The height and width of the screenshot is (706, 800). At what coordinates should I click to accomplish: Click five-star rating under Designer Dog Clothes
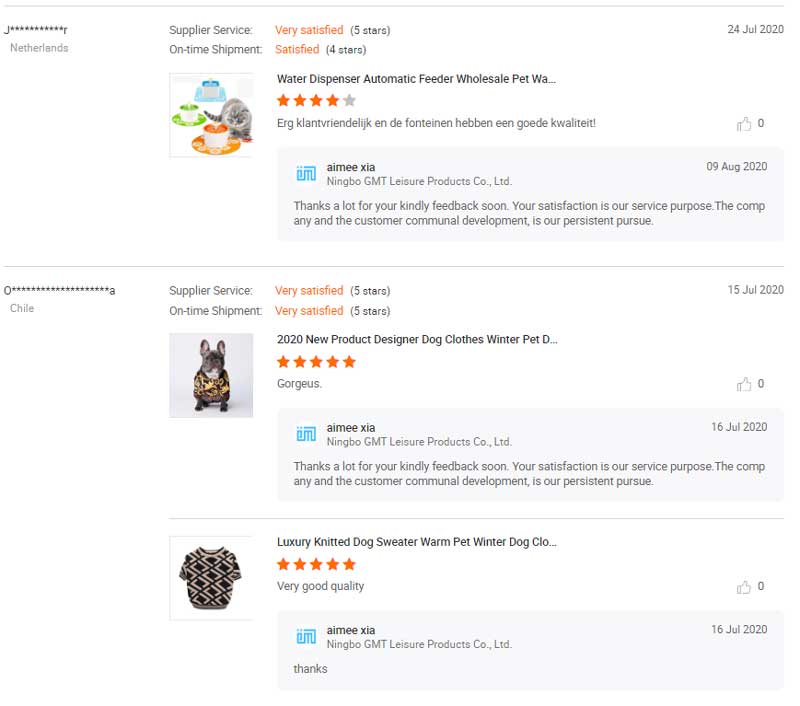316,361
